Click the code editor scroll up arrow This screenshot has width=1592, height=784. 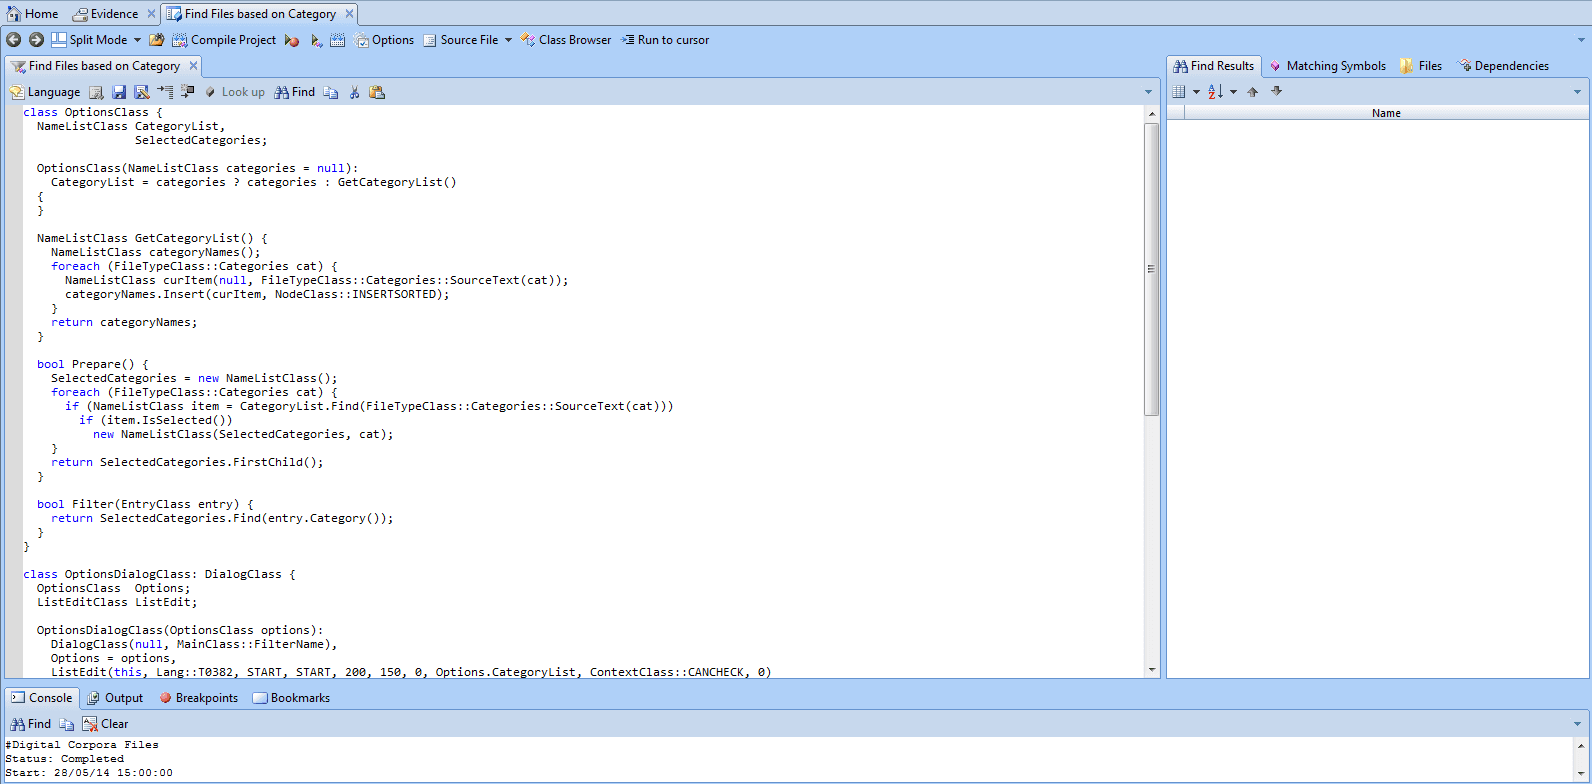click(1152, 114)
